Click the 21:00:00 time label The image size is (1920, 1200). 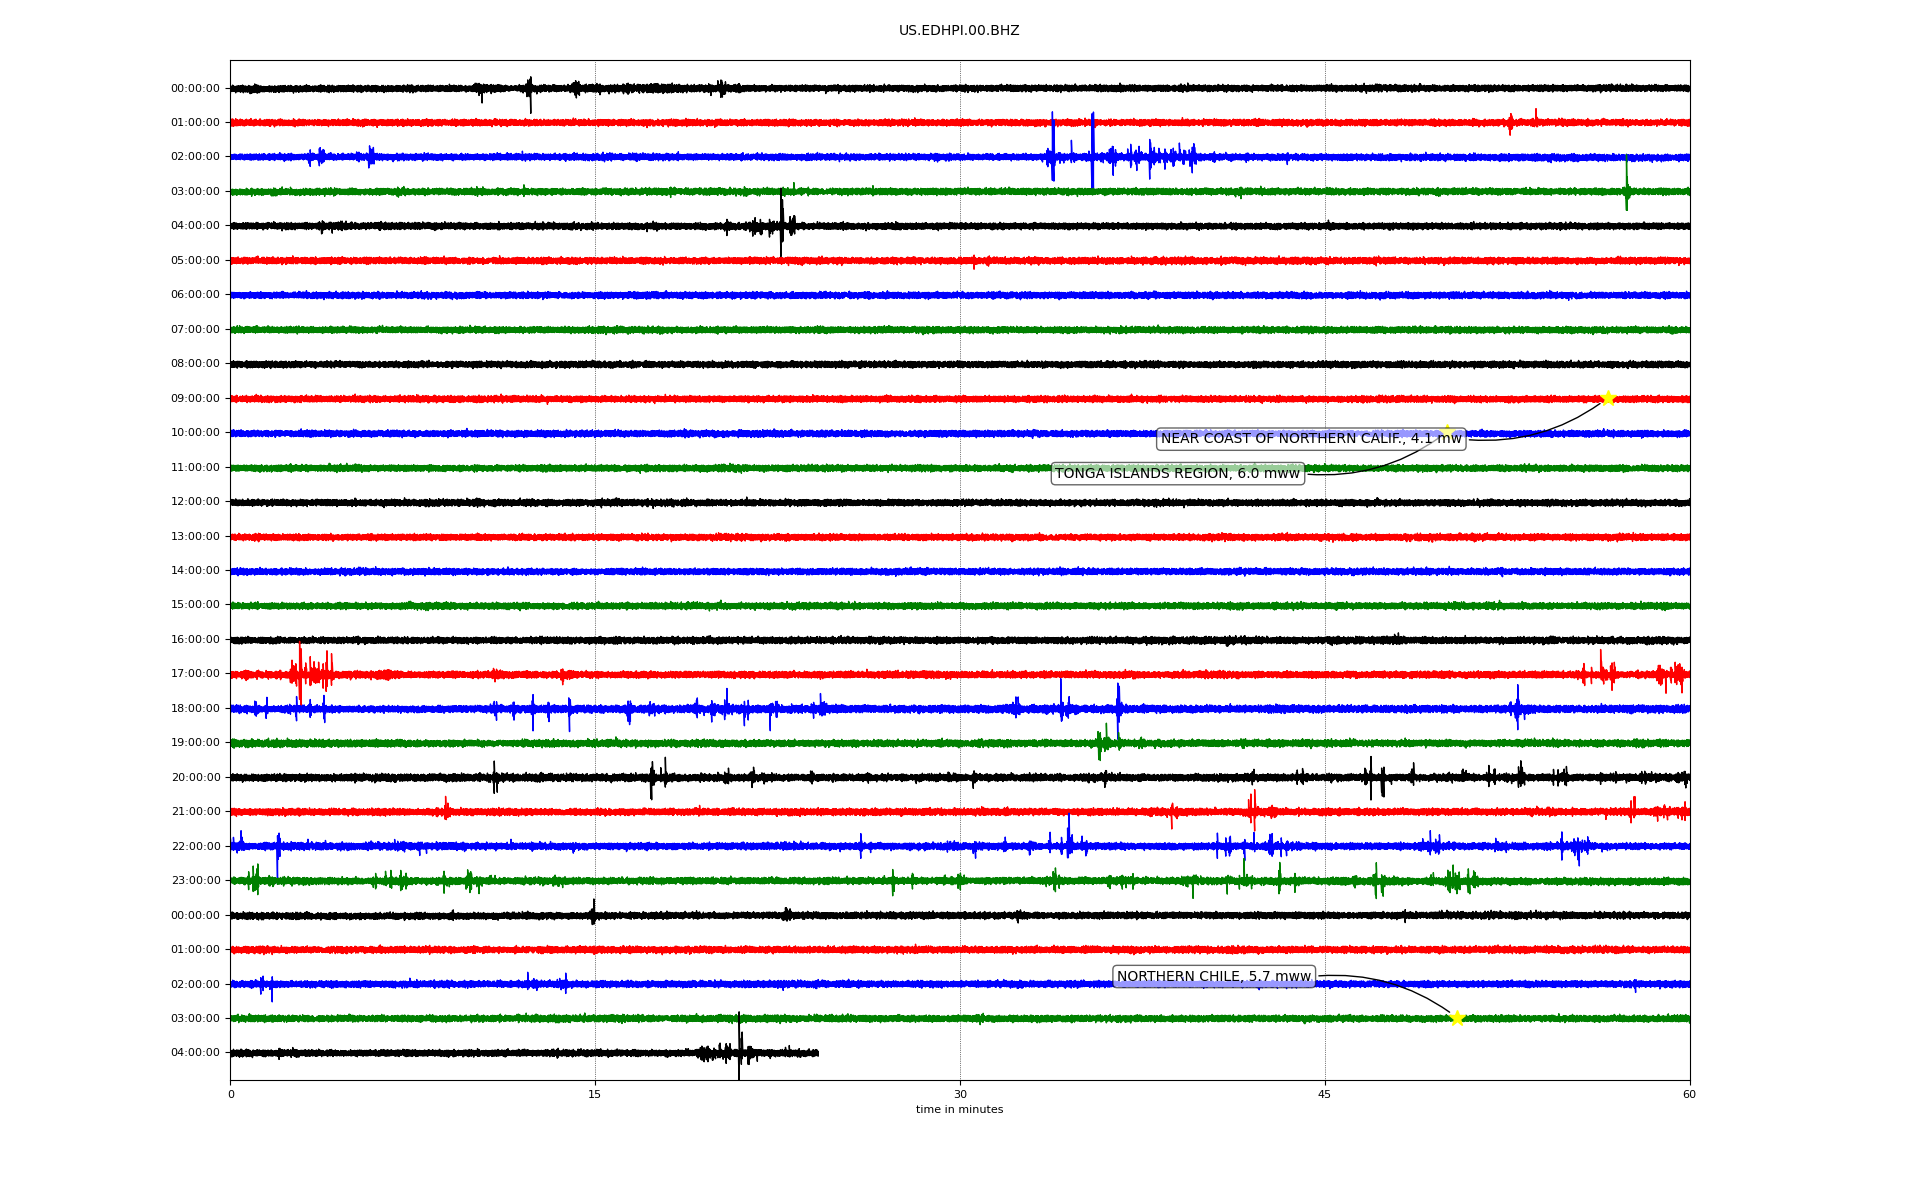pyautogui.click(x=195, y=812)
